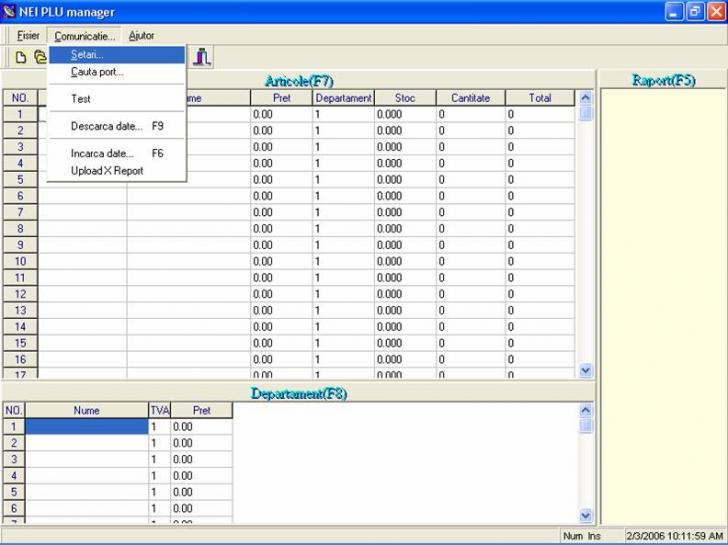
Task: Open the Fisier menu
Action: 28,35
